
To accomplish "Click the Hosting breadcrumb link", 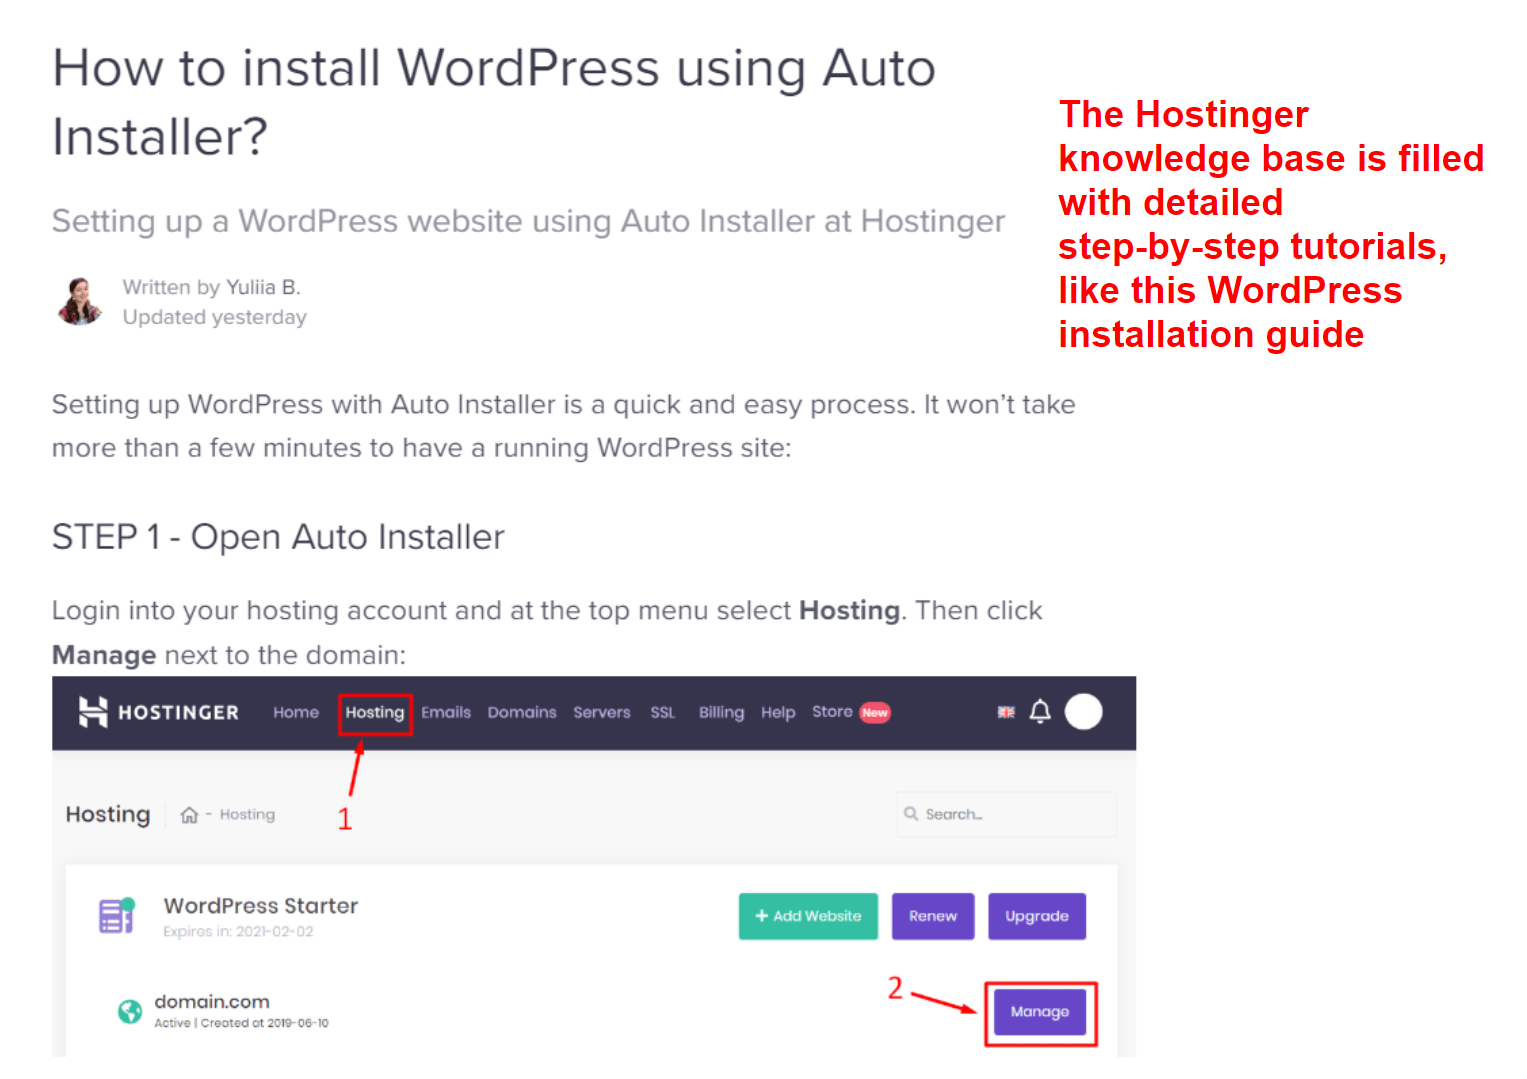I will coord(247,815).
